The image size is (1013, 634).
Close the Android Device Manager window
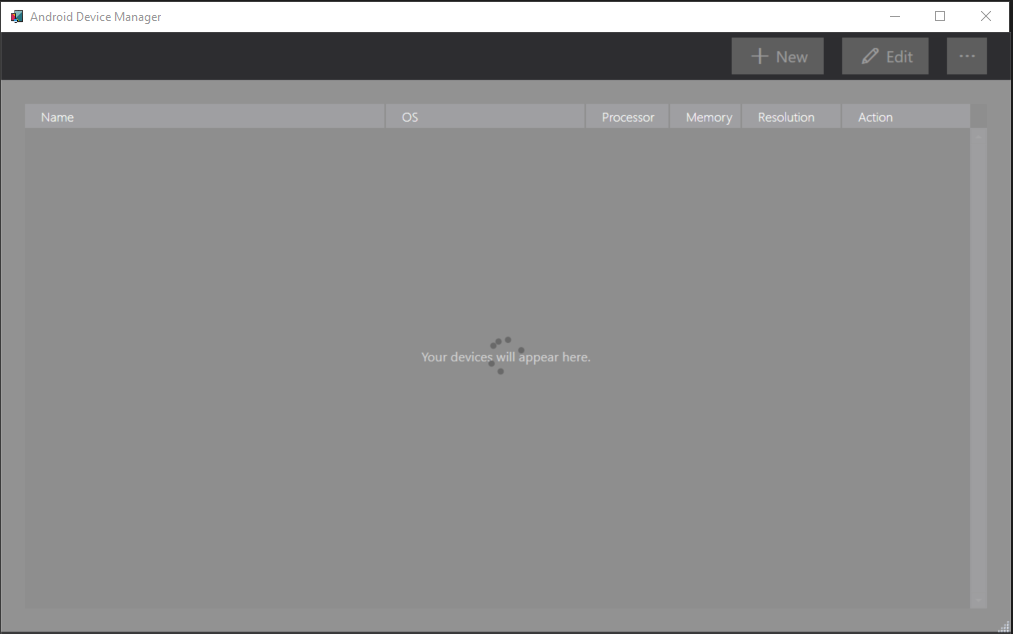point(986,16)
